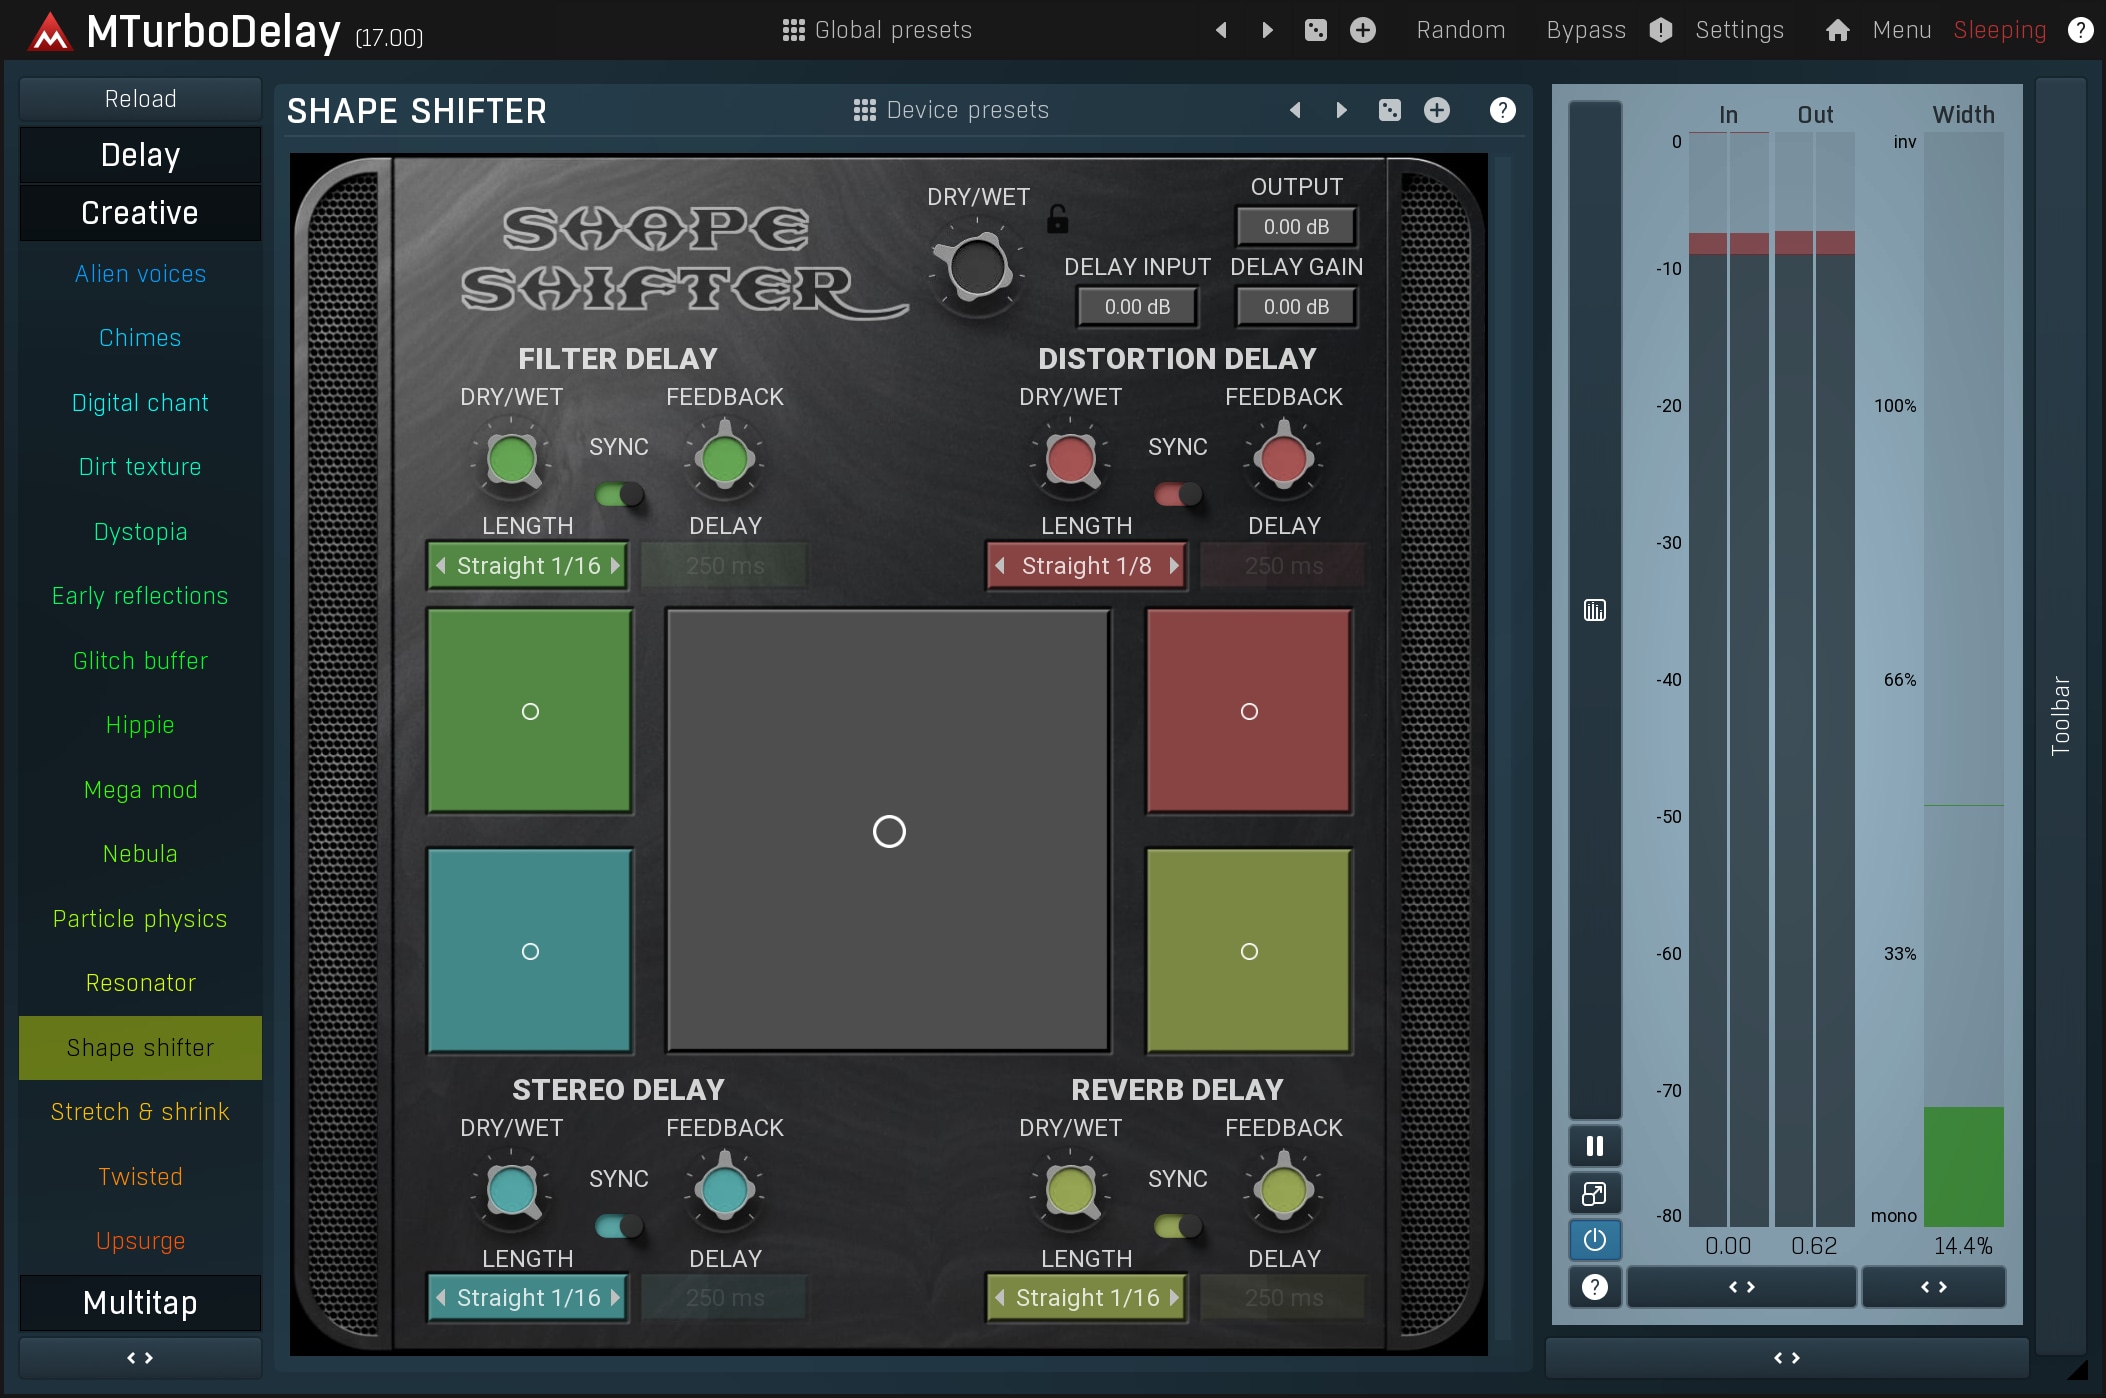Open Distortion Delay length Straight 1/8 selector

(x=1086, y=566)
